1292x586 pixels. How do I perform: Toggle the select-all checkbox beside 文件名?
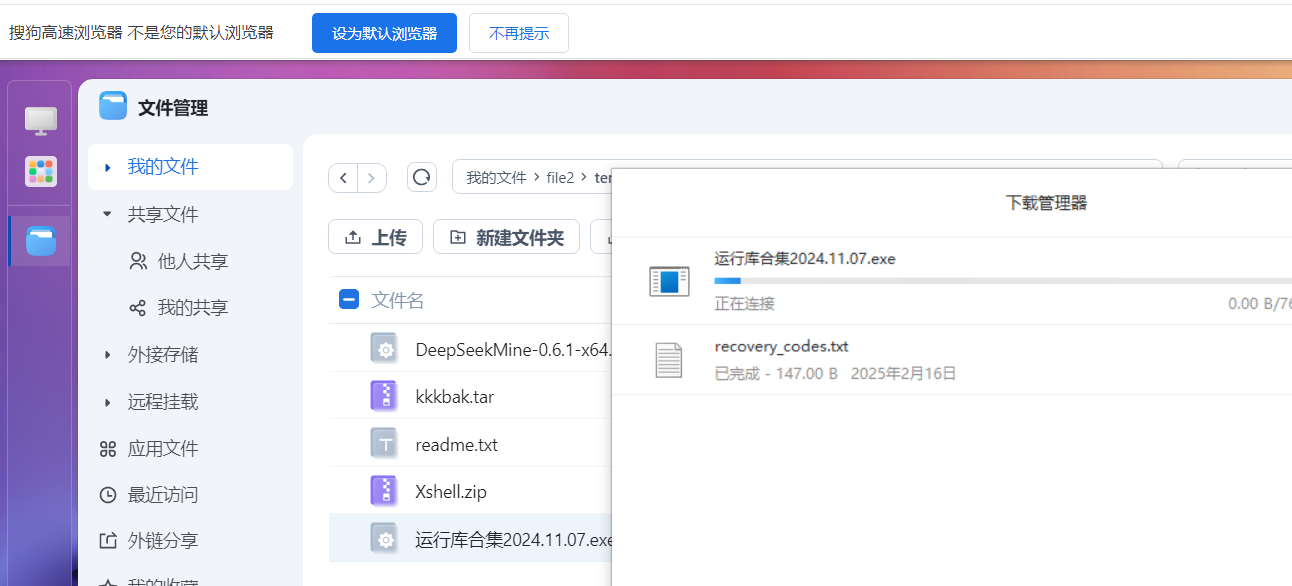point(349,299)
